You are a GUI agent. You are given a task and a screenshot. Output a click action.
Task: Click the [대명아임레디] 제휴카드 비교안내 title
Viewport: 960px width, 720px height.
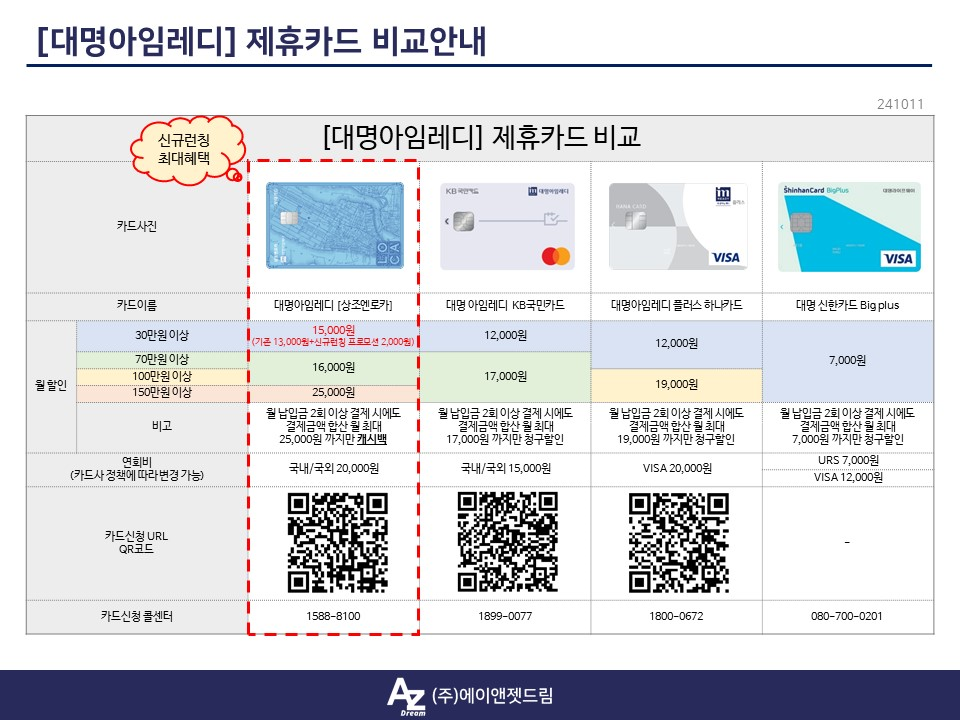pyautogui.click(x=261, y=42)
